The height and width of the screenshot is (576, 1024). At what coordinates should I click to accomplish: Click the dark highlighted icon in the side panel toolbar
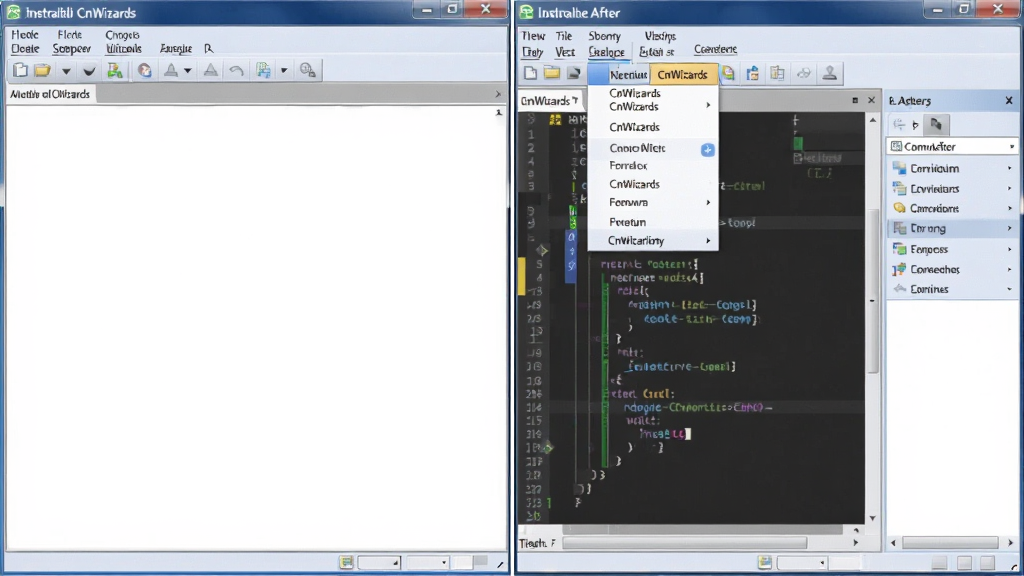click(x=936, y=124)
